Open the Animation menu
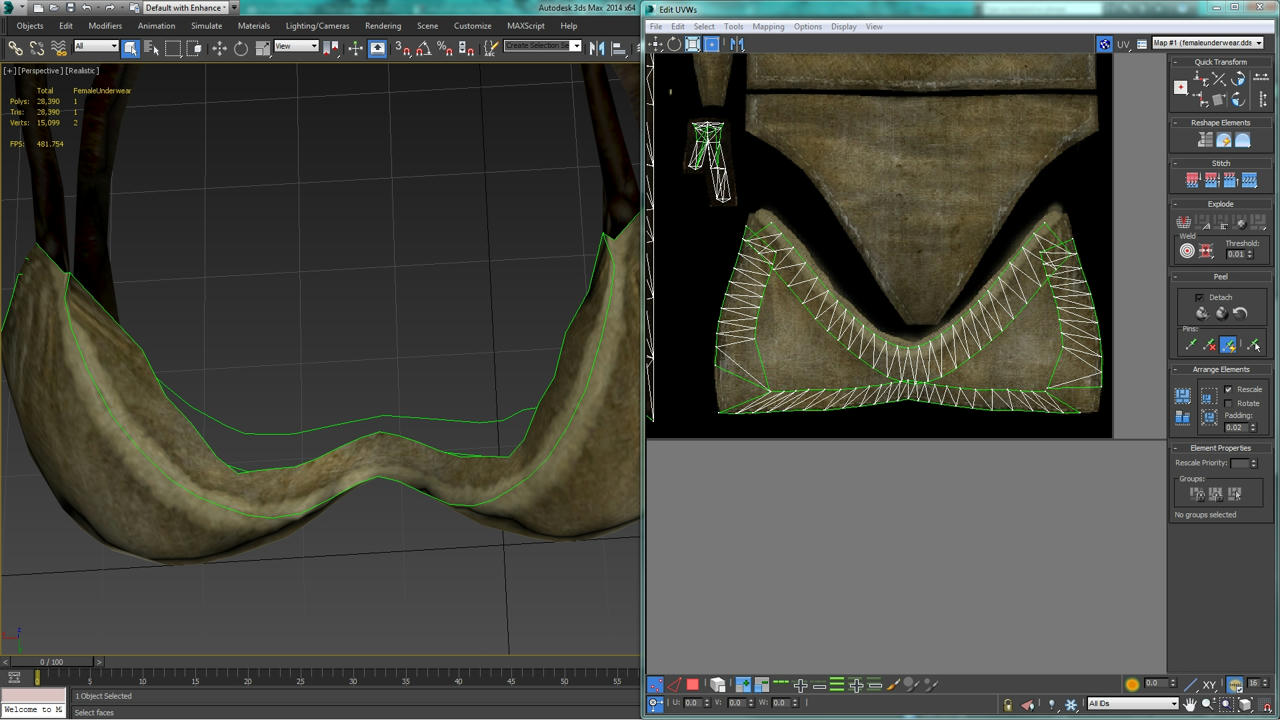Viewport: 1280px width, 720px height. click(156, 26)
